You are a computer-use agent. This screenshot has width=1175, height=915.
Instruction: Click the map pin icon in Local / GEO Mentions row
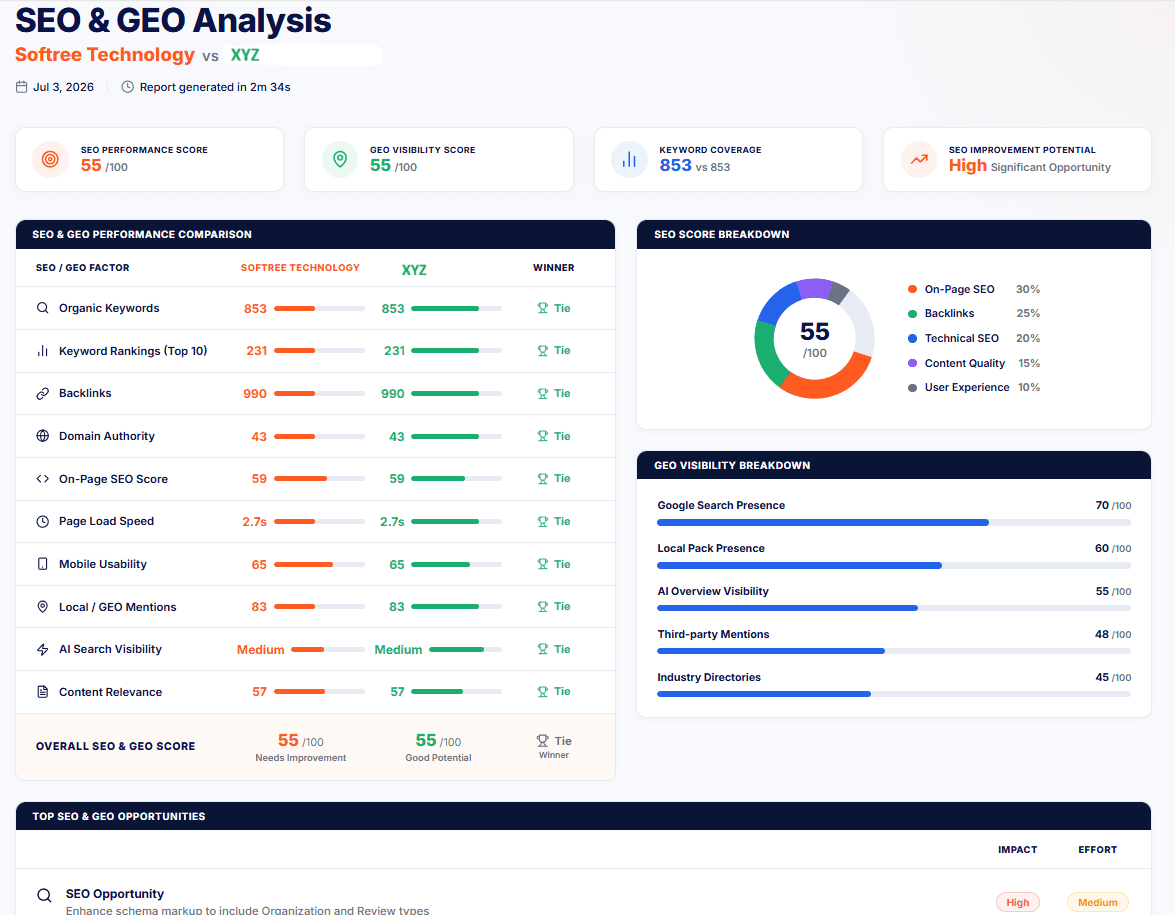click(43, 606)
